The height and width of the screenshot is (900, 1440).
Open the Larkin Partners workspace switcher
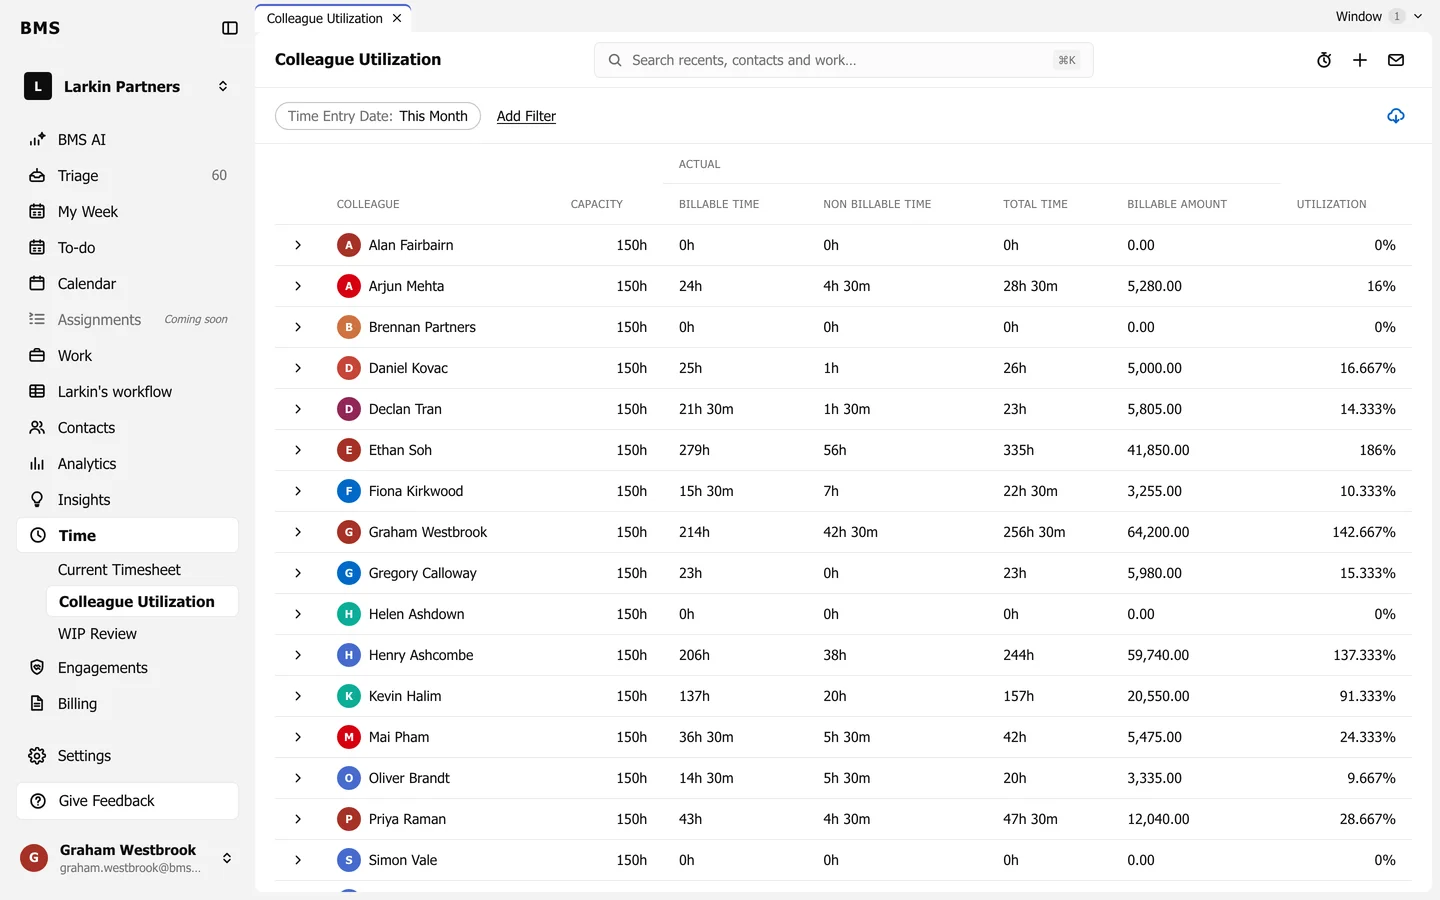pyautogui.click(x=128, y=87)
